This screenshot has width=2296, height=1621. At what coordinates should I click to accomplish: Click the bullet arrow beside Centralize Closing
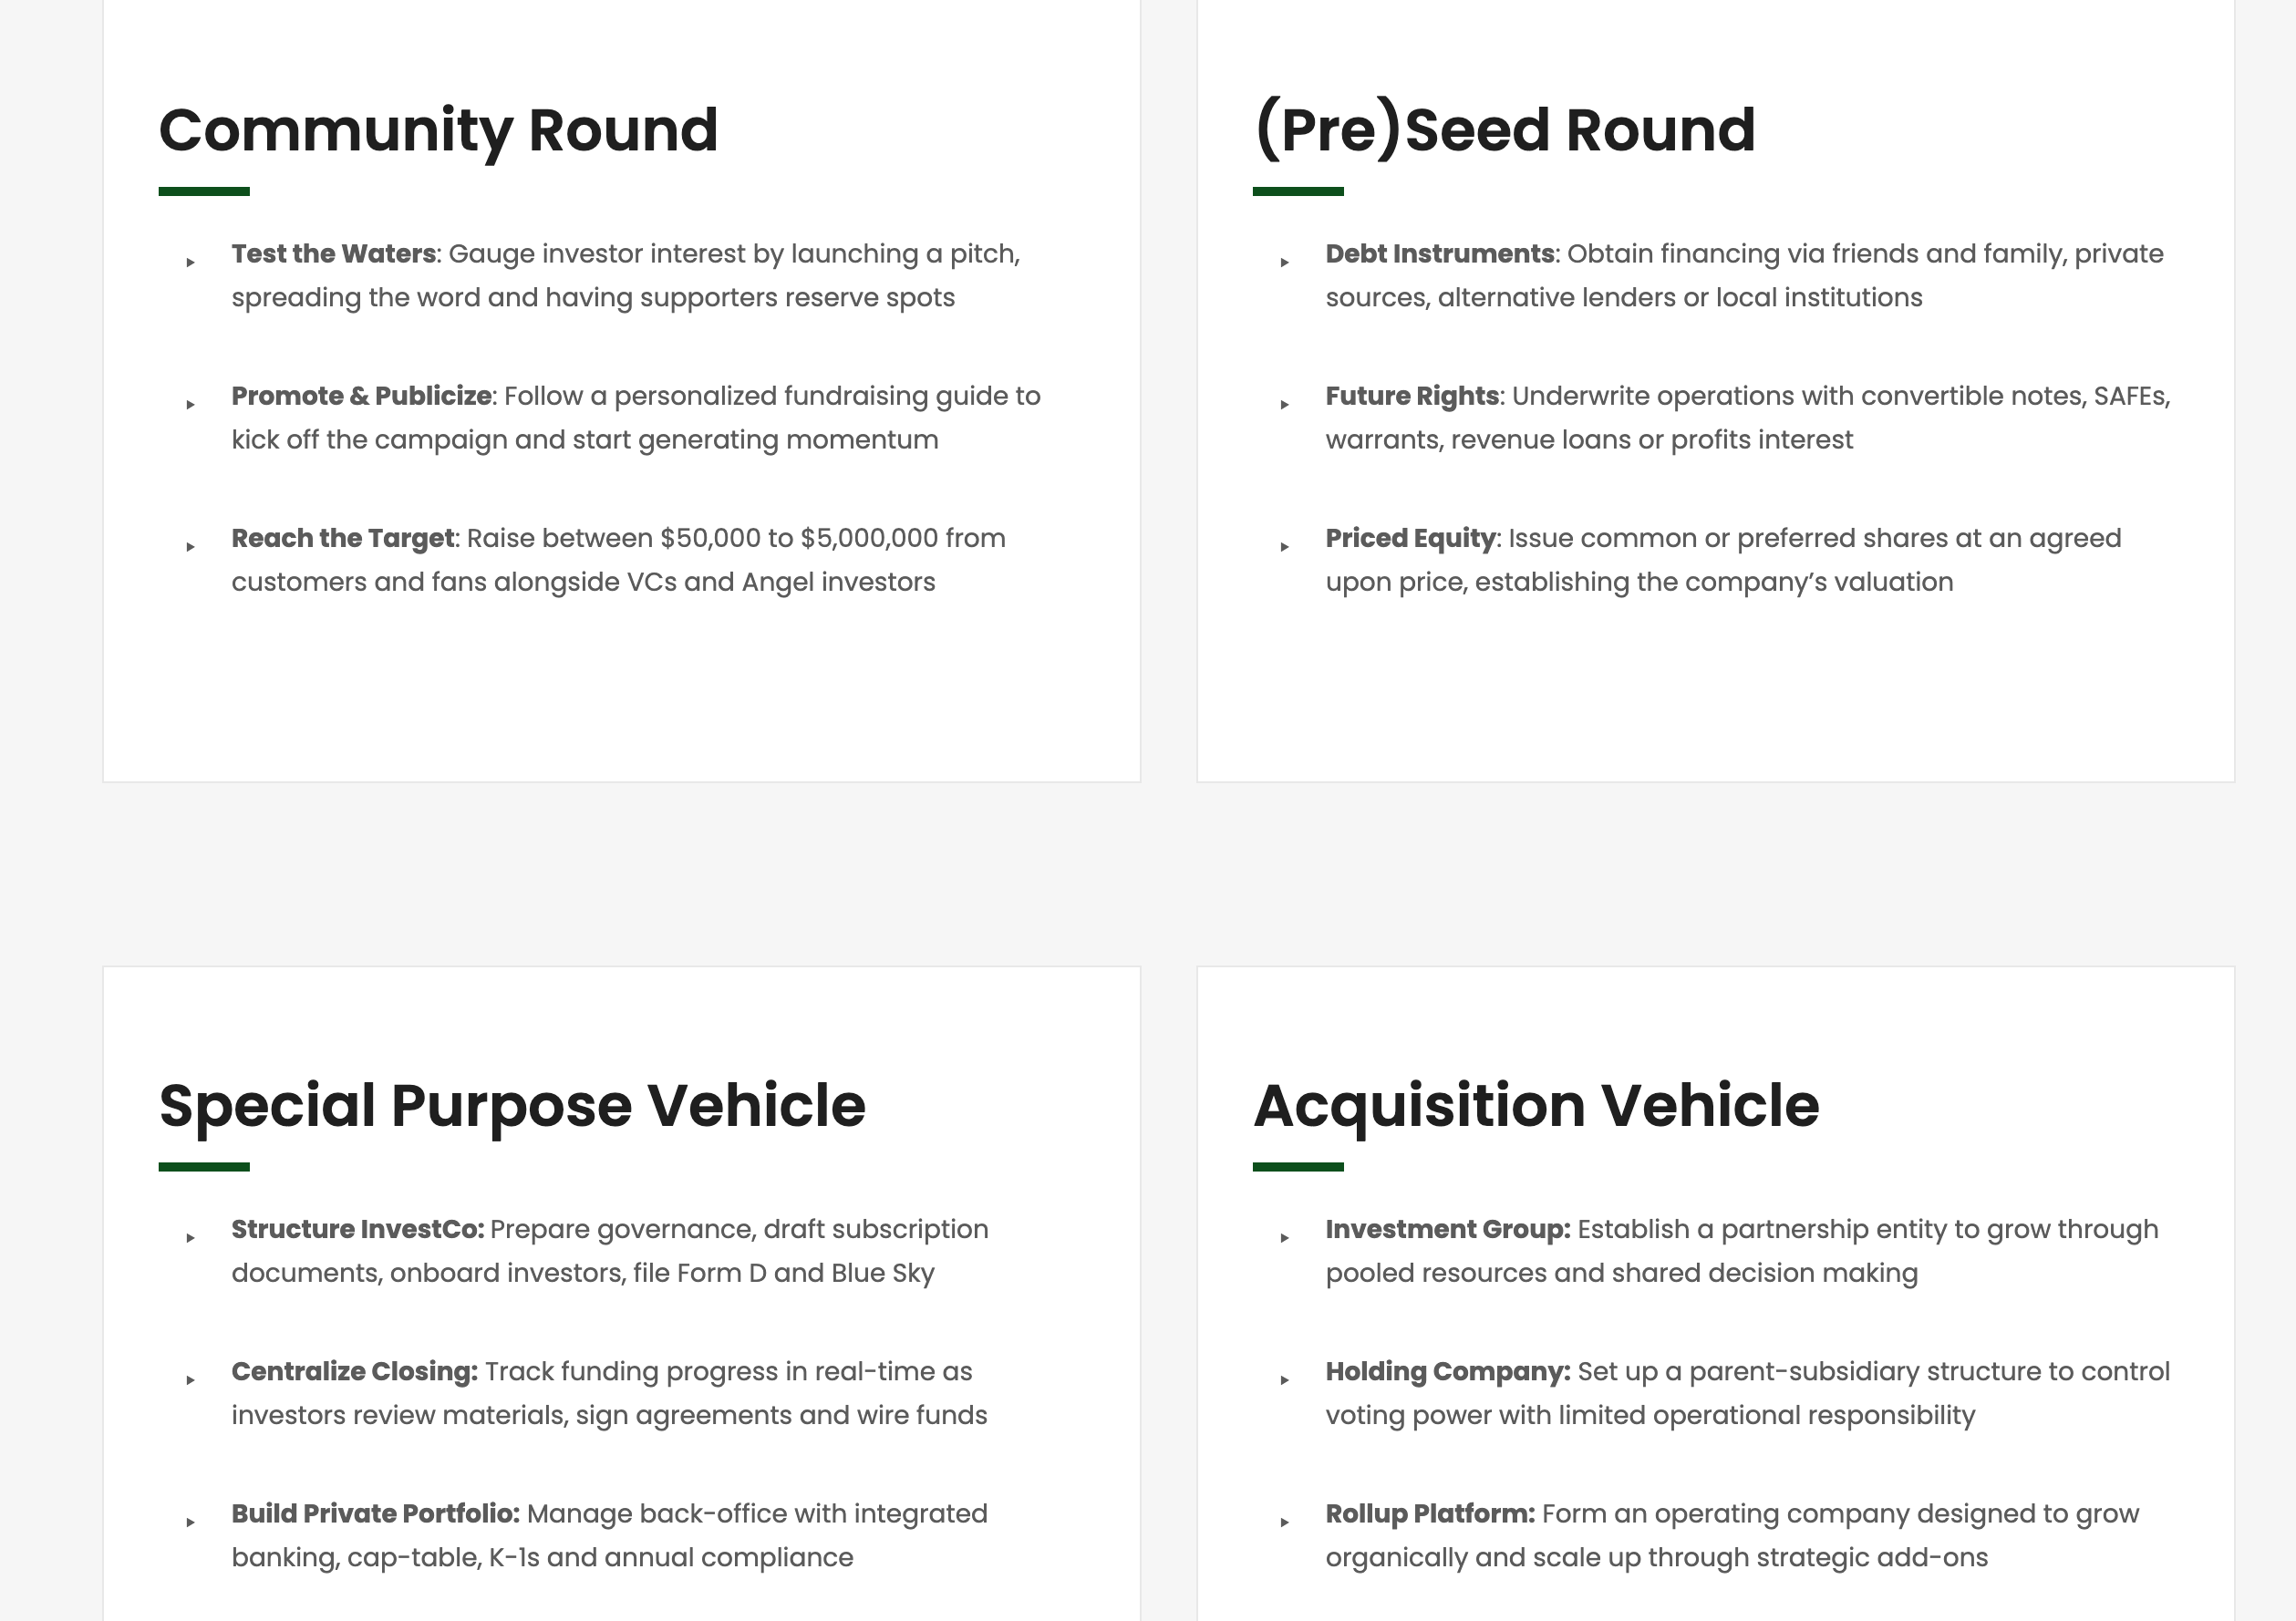(190, 1380)
